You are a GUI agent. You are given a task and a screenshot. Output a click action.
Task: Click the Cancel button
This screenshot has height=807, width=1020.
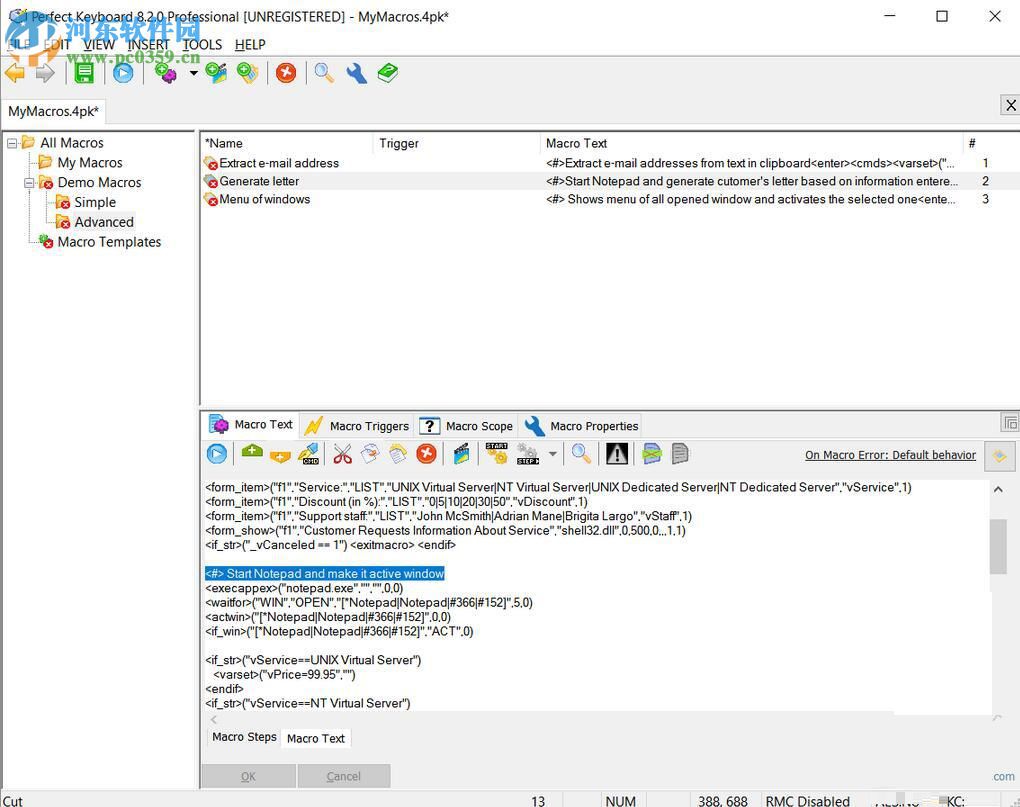pos(343,776)
